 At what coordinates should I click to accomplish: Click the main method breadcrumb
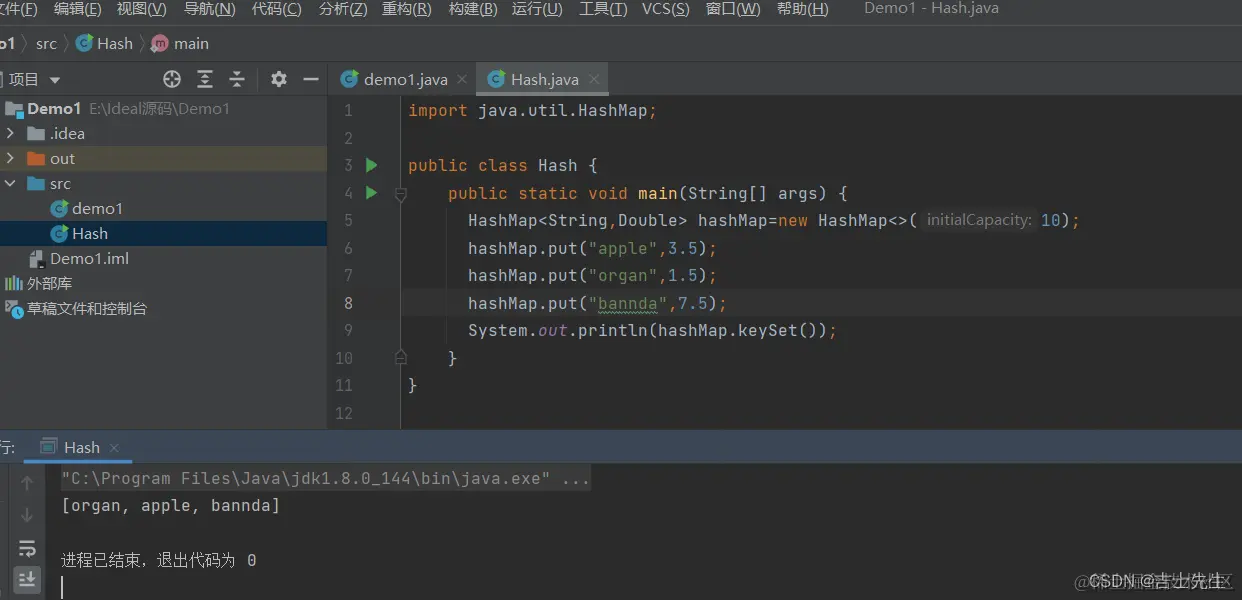pyautogui.click(x=180, y=44)
